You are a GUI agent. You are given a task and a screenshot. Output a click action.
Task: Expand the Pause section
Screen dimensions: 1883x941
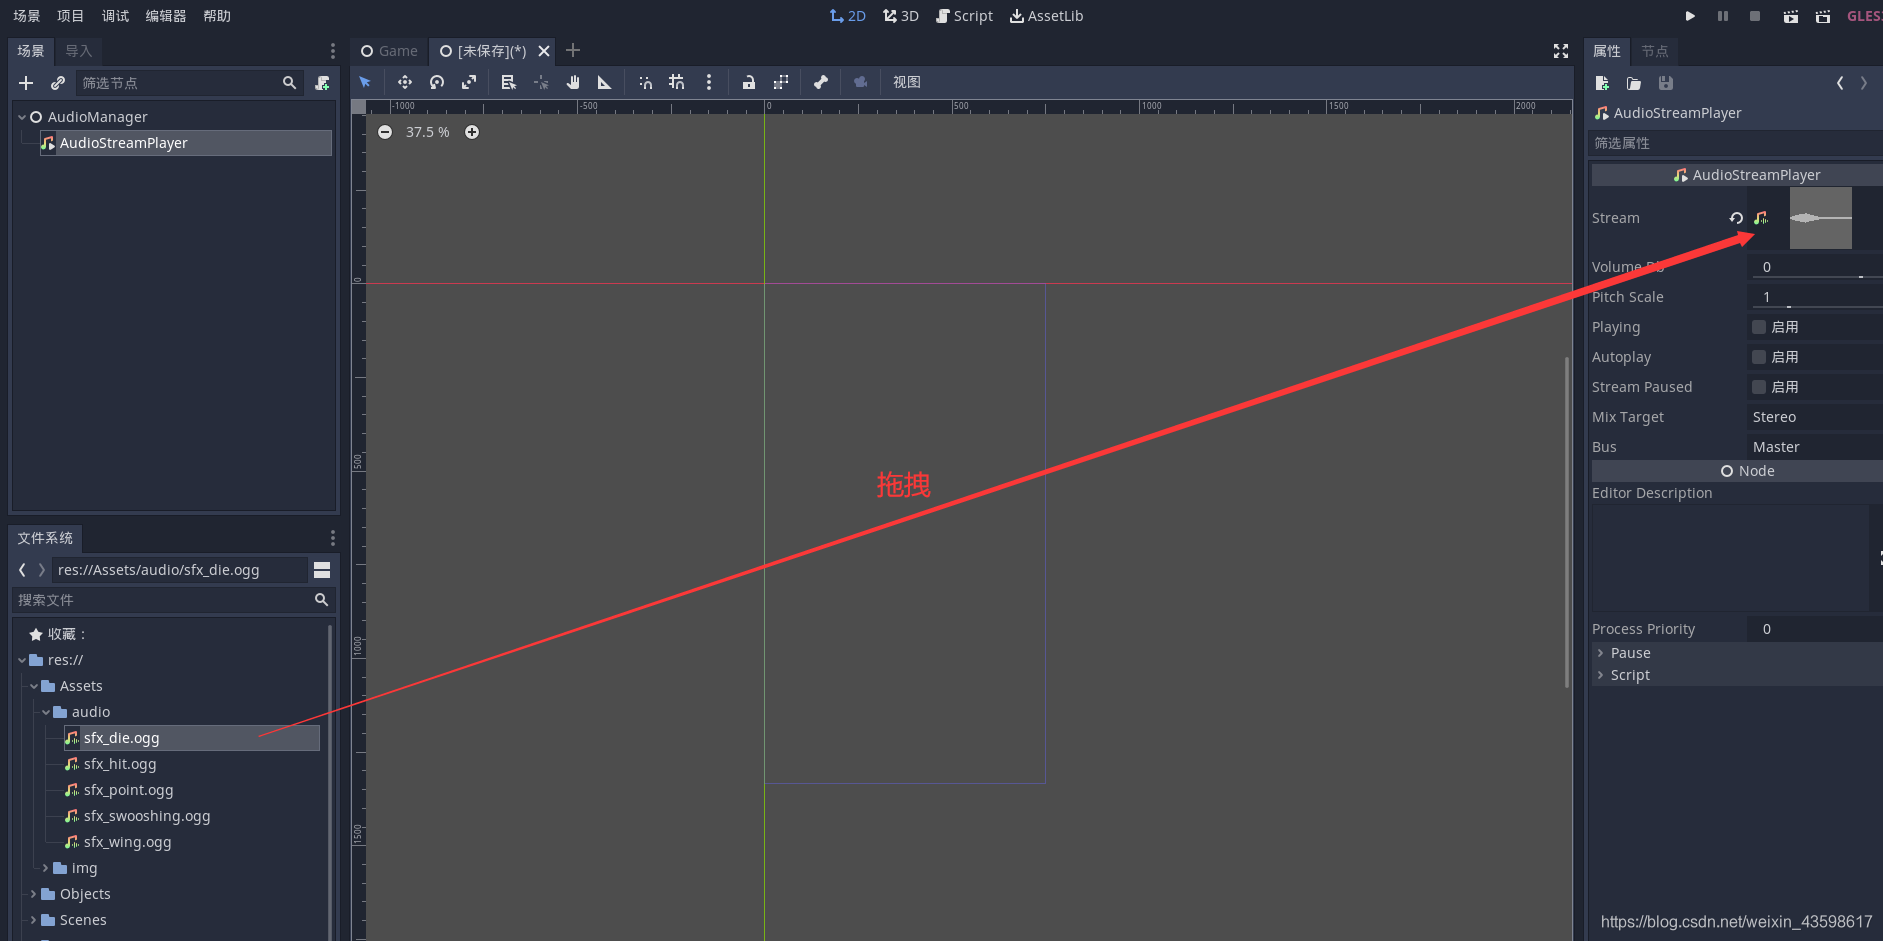1736,653
